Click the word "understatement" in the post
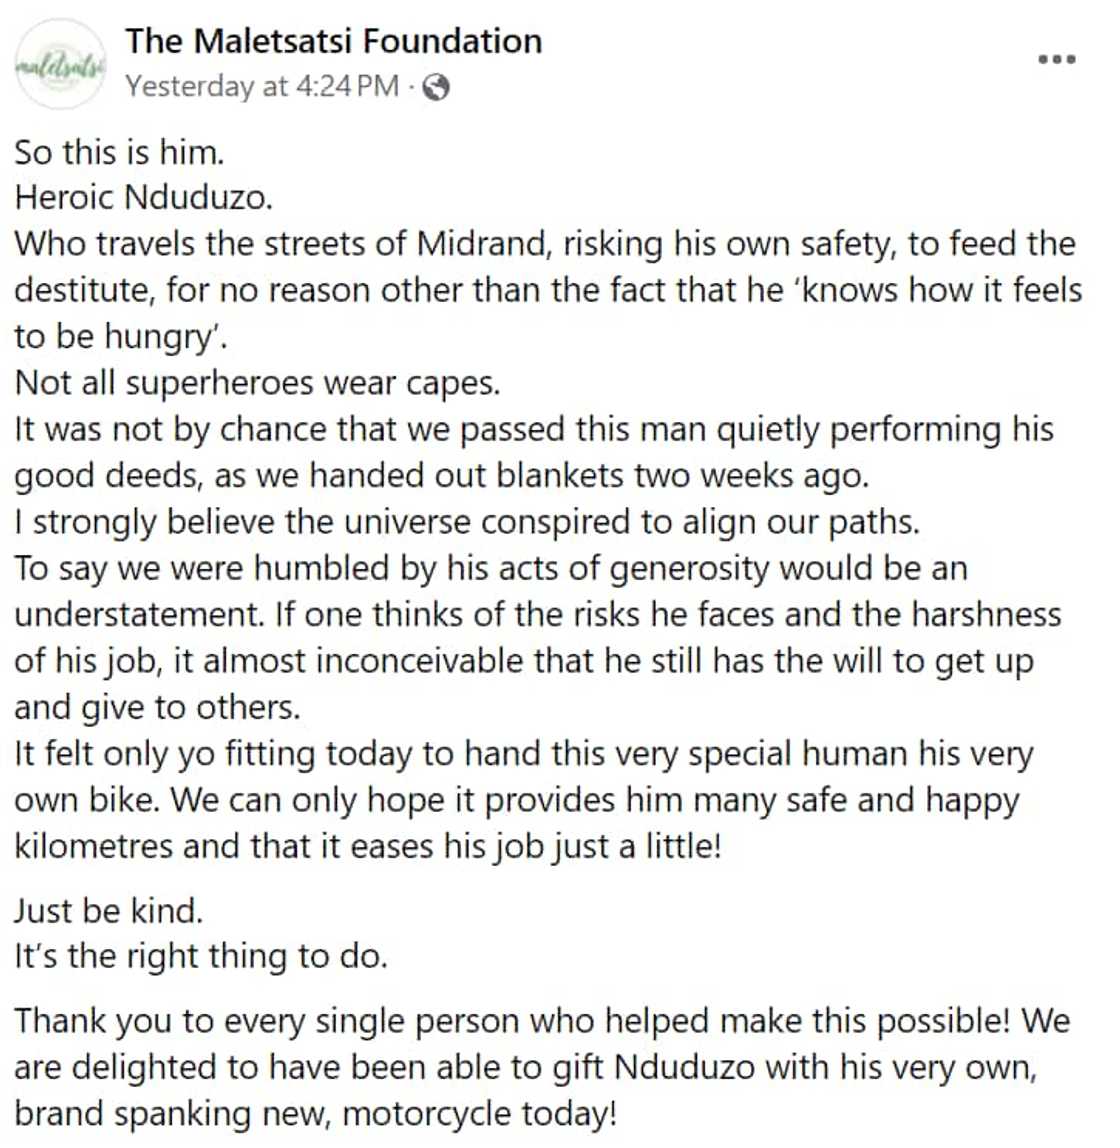 click(x=138, y=614)
